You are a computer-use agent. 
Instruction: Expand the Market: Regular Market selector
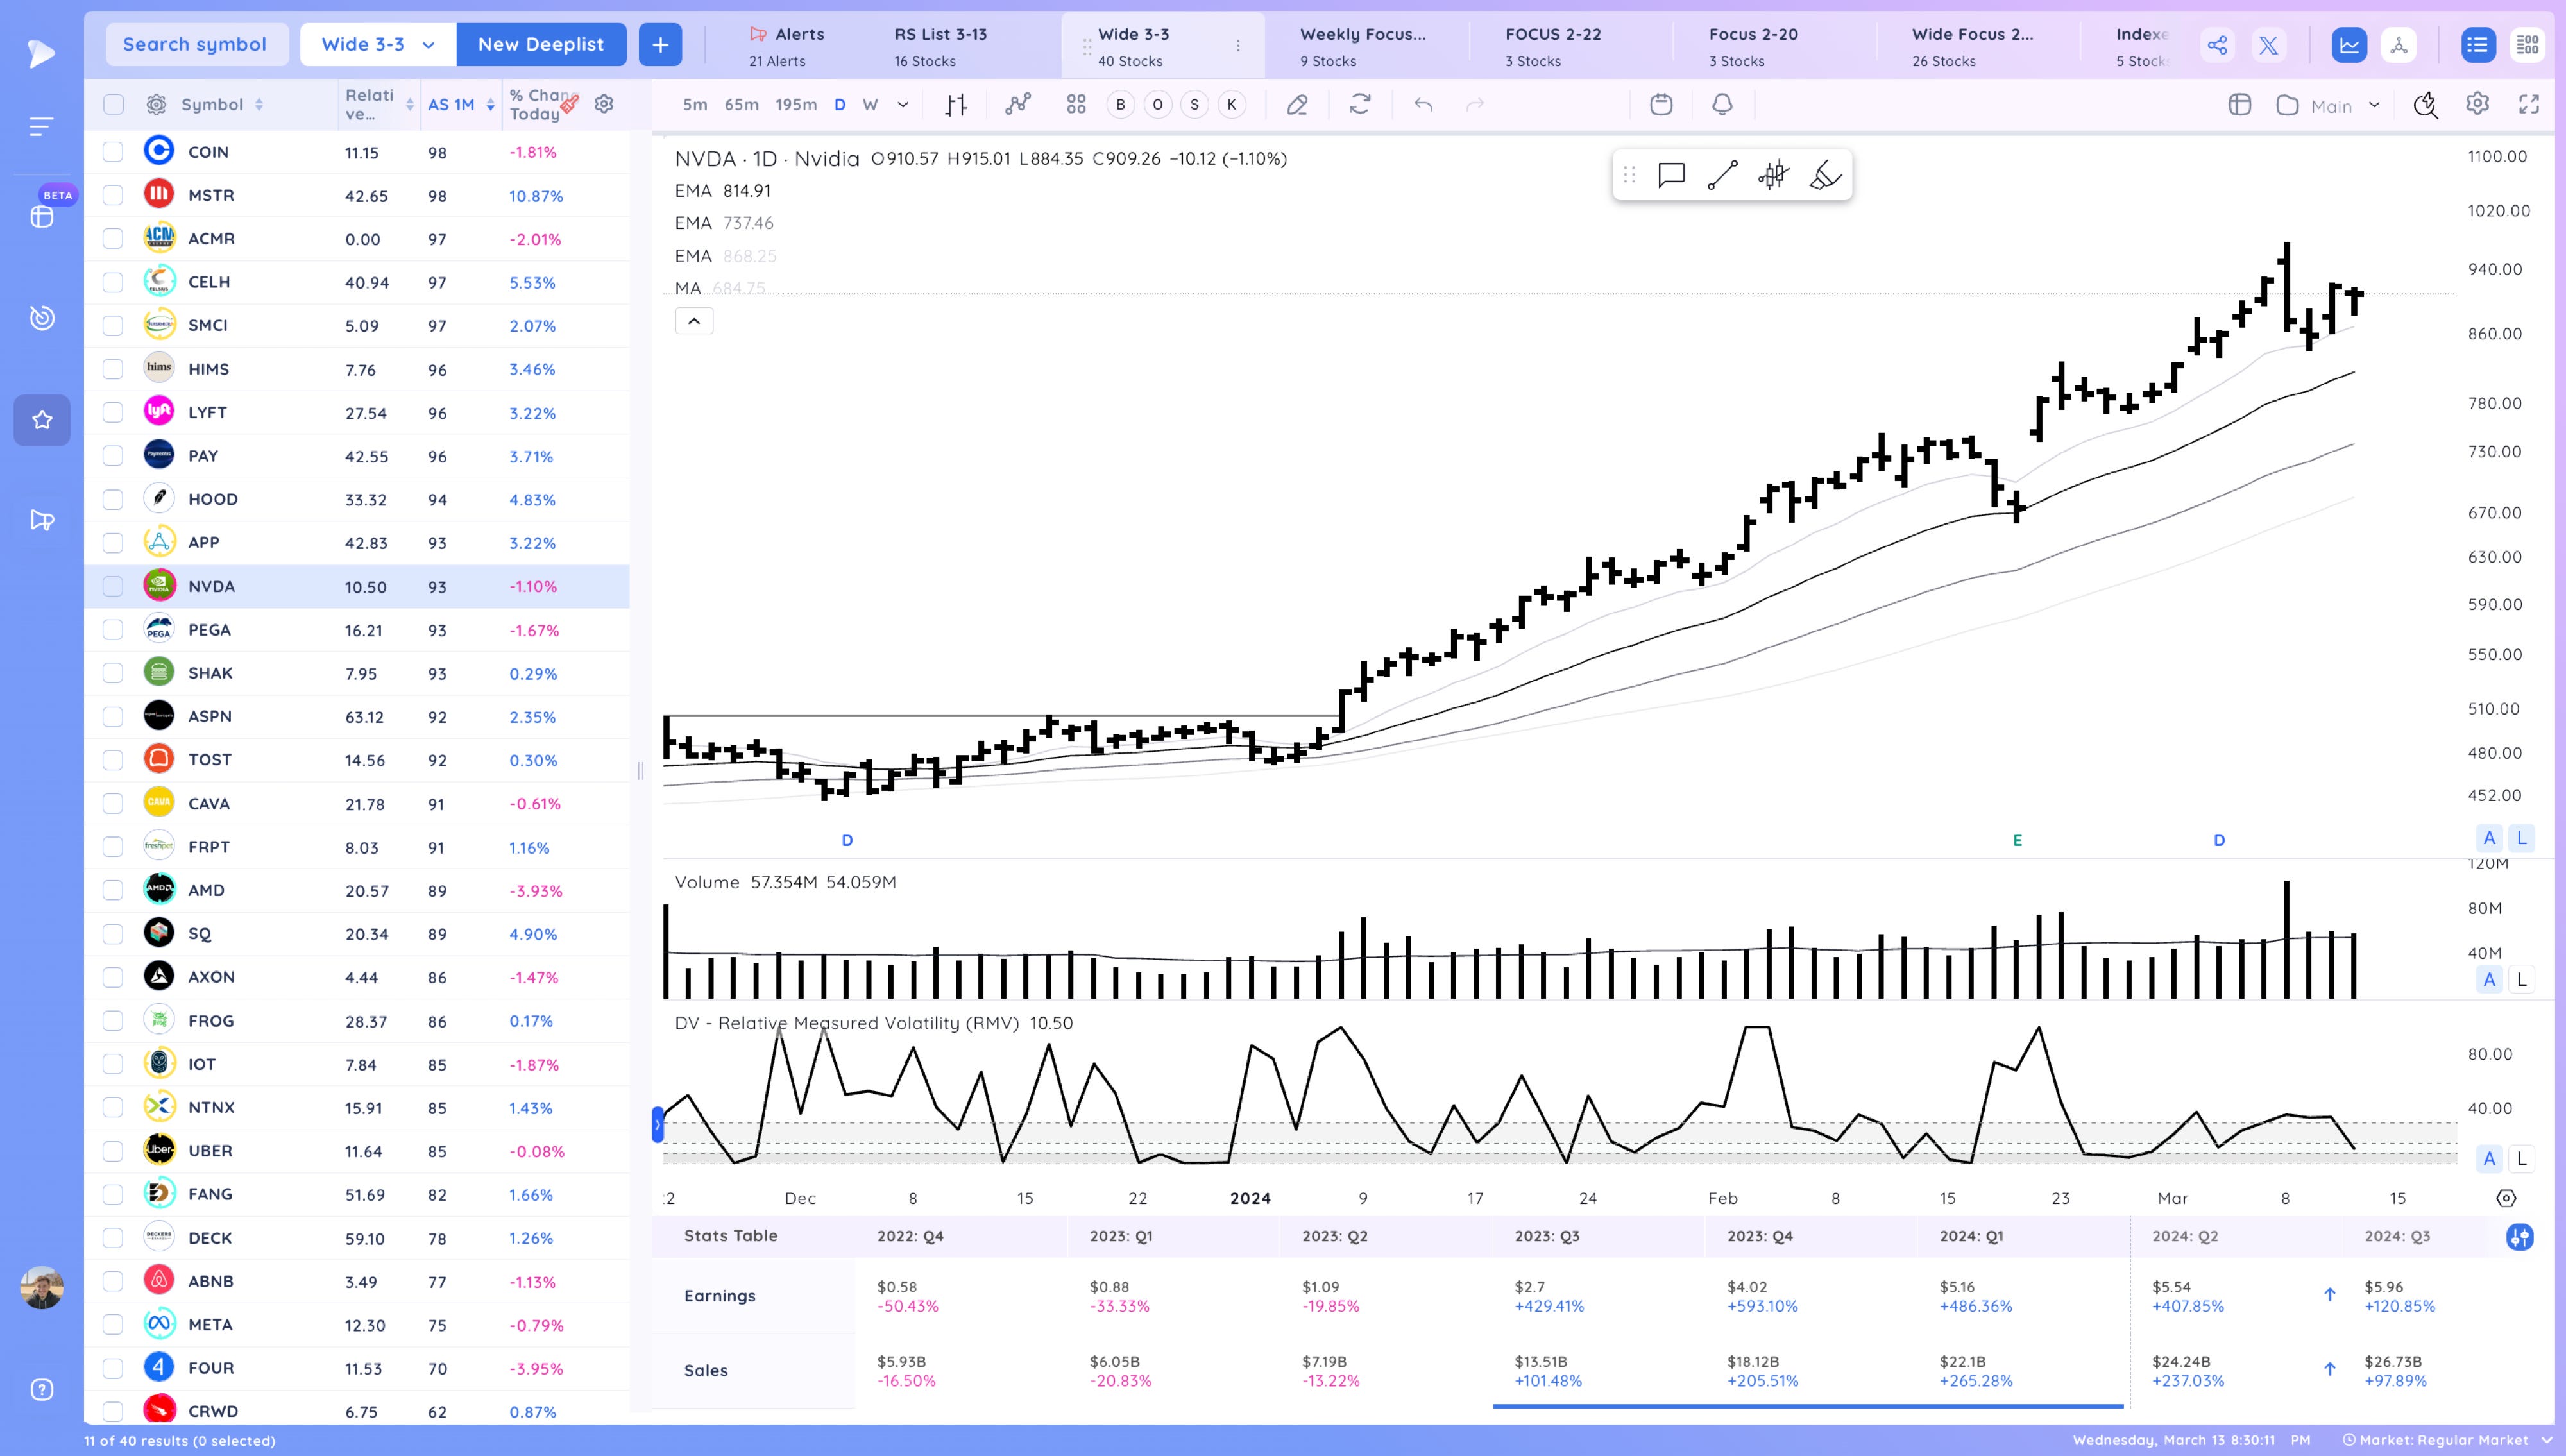[x=2447, y=1440]
